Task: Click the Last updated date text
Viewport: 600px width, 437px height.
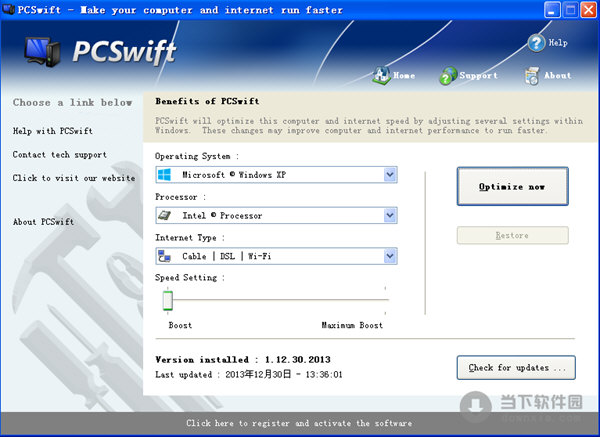Action: point(249,374)
